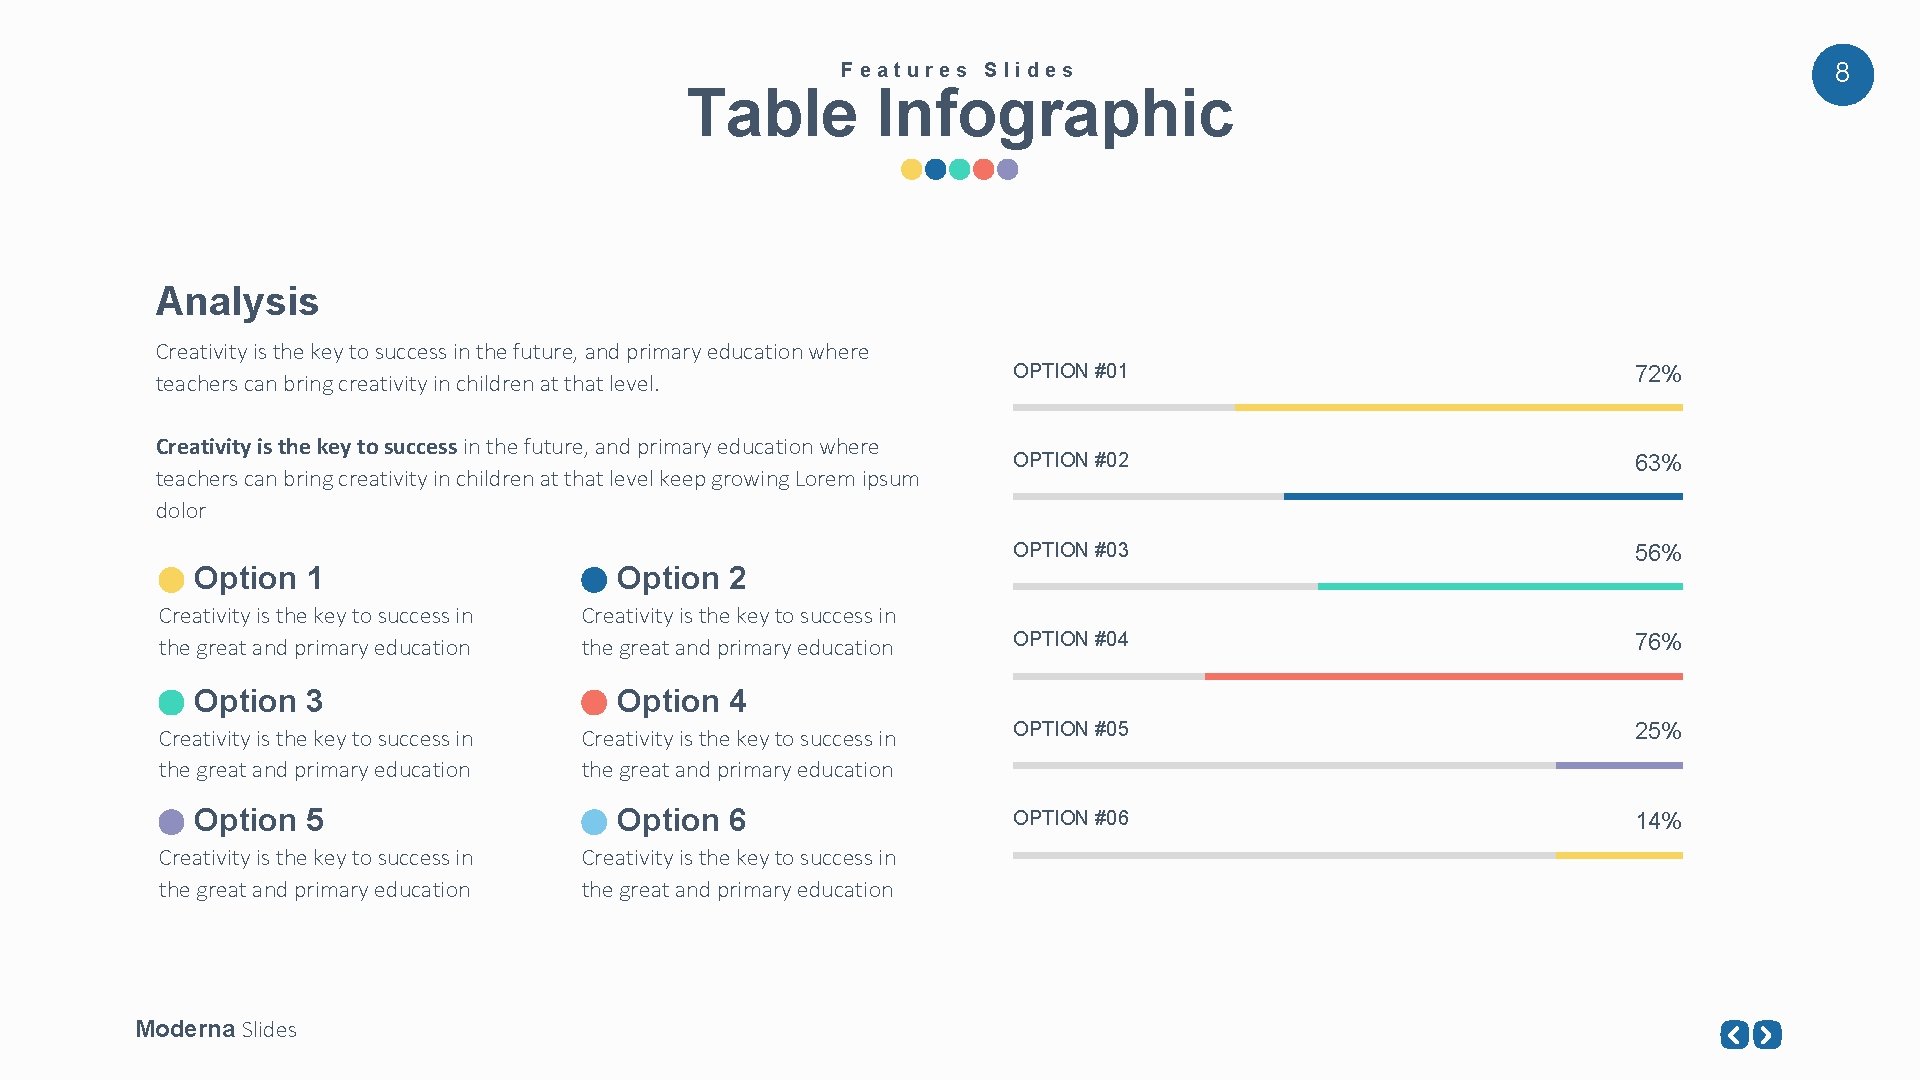The height and width of the screenshot is (1080, 1920).
Task: Click the Features Slides subtitle
Action: pos(958,70)
